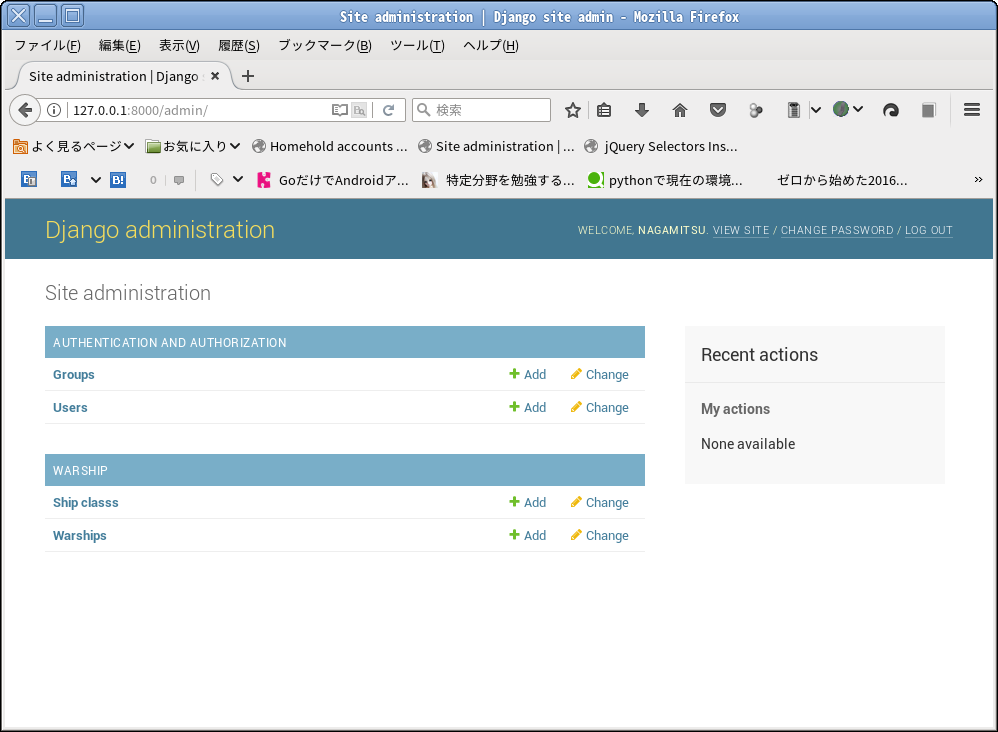
Task: Expand dropdown arrow next to green globe icon
Action: 858,109
